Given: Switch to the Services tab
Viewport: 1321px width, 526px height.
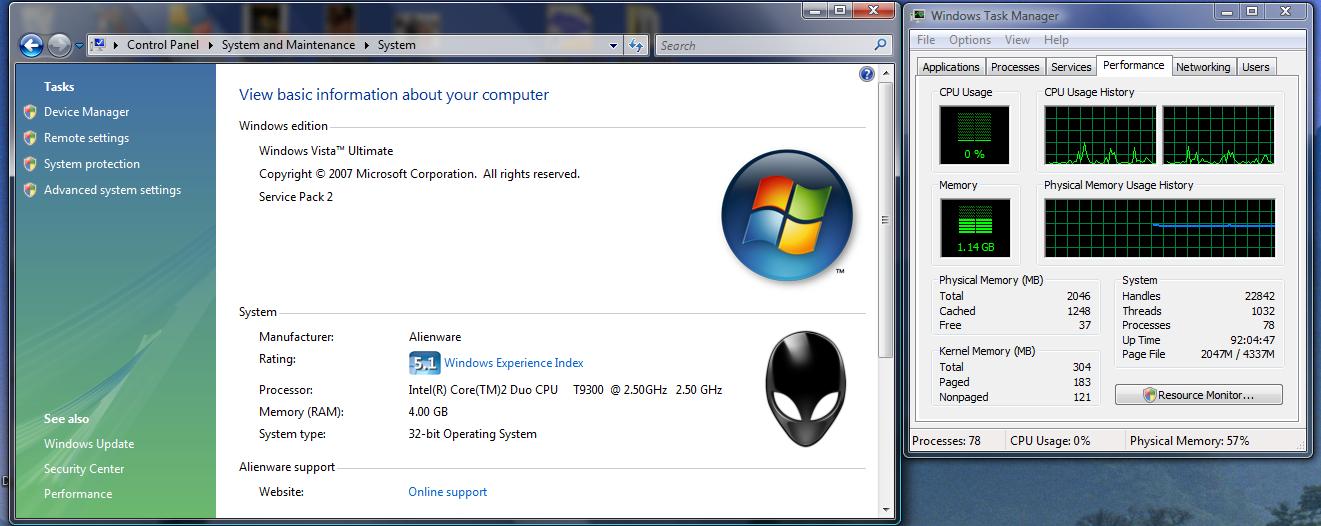Looking at the screenshot, I should click(x=1071, y=67).
